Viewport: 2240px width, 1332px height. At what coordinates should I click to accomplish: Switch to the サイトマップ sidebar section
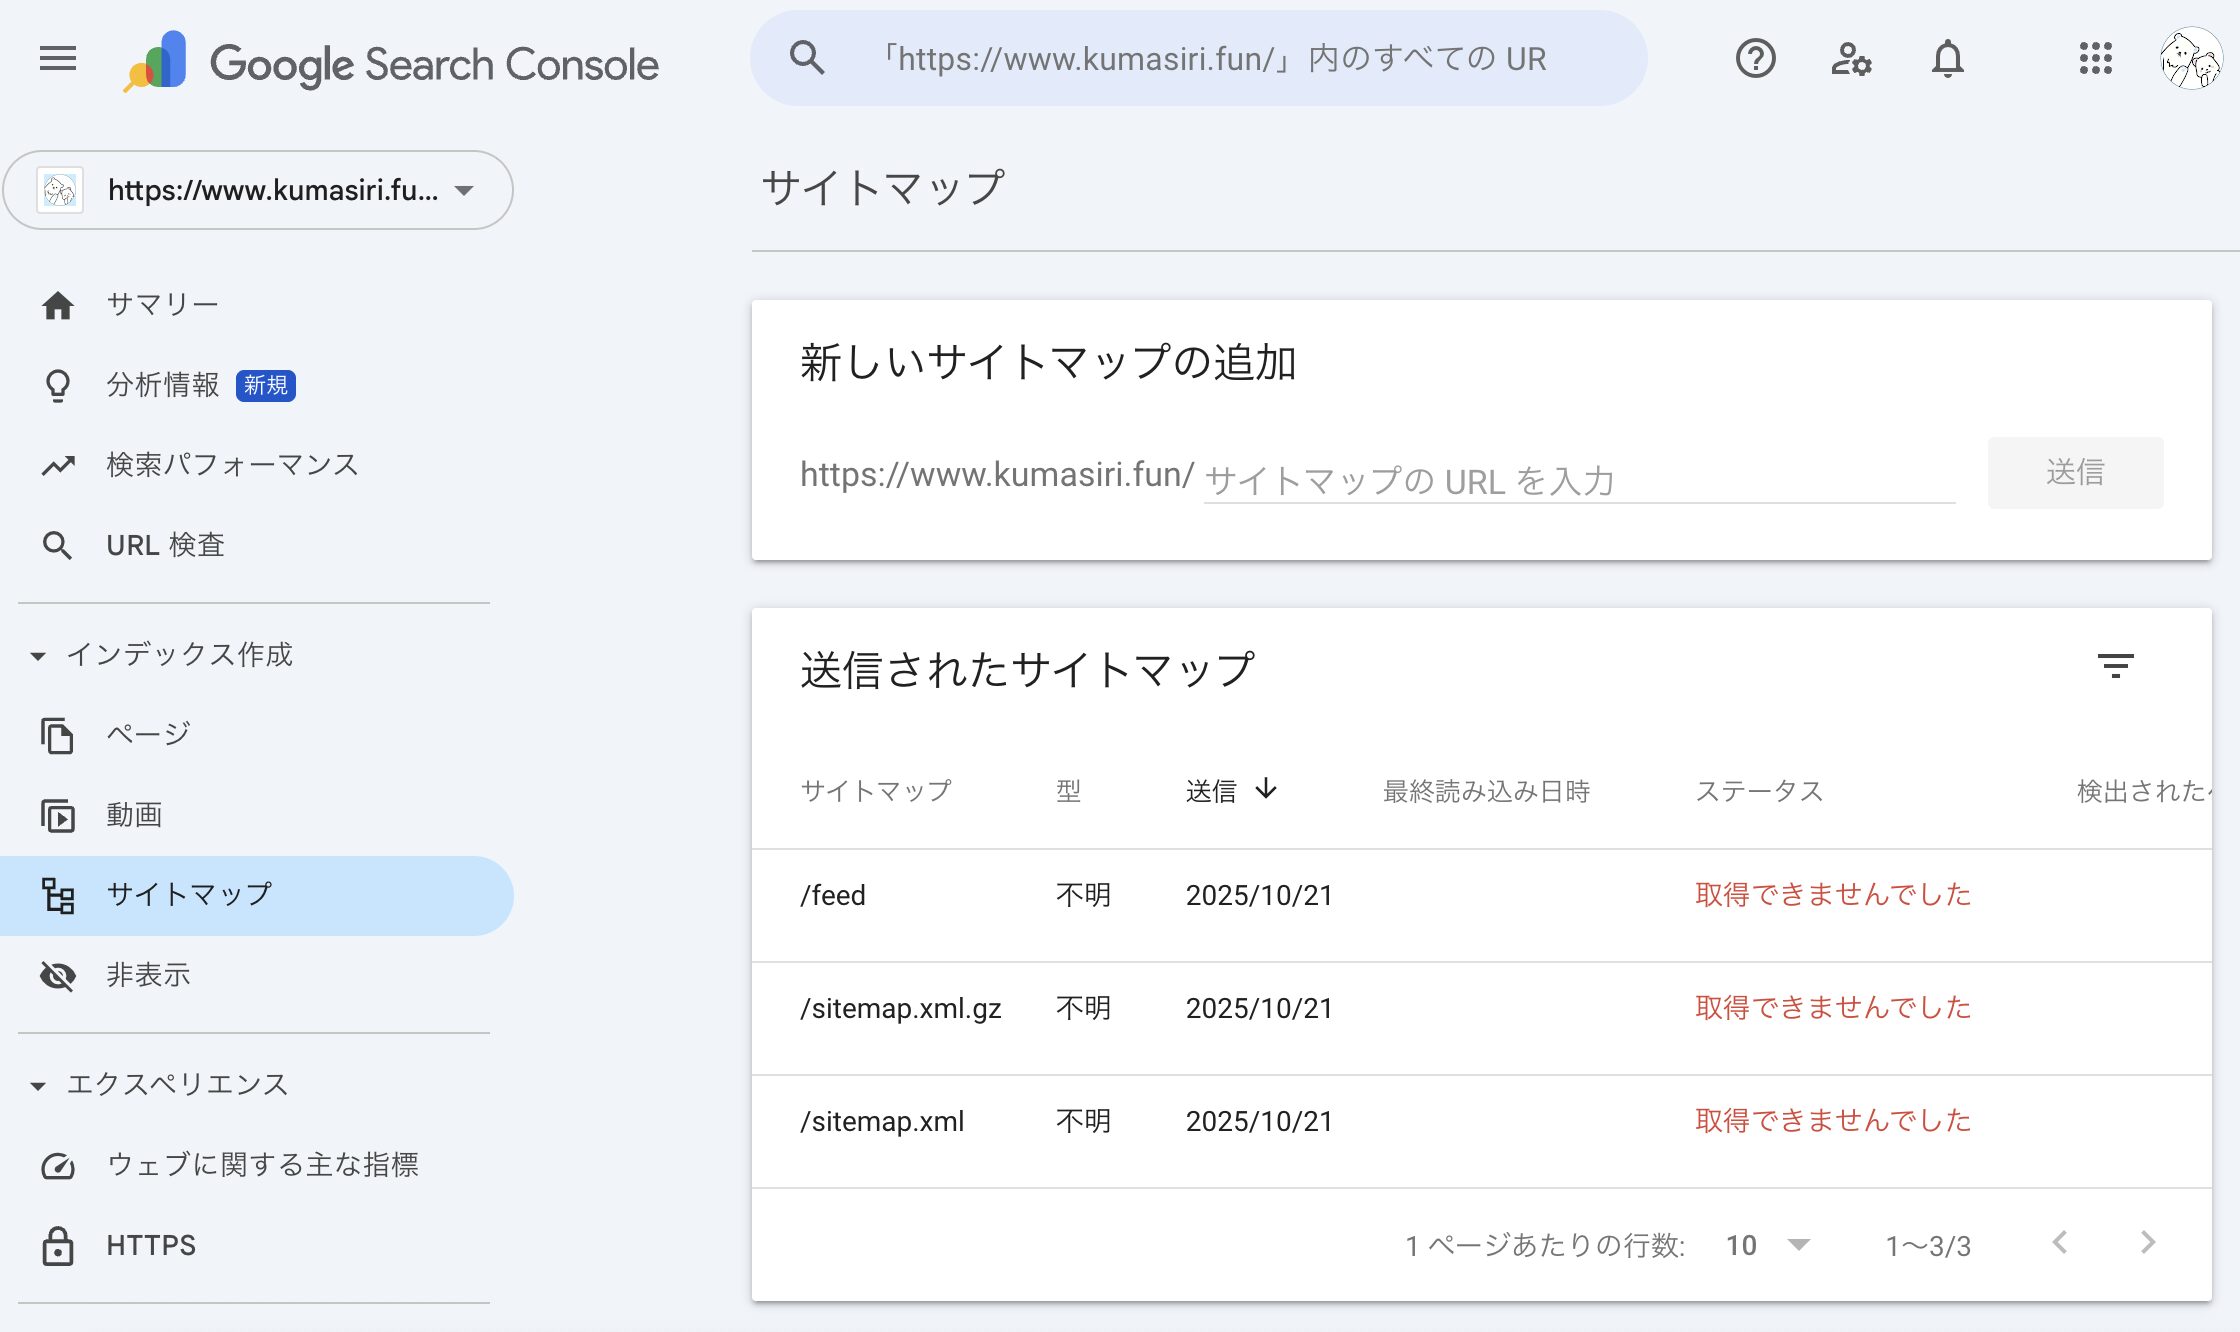187,895
